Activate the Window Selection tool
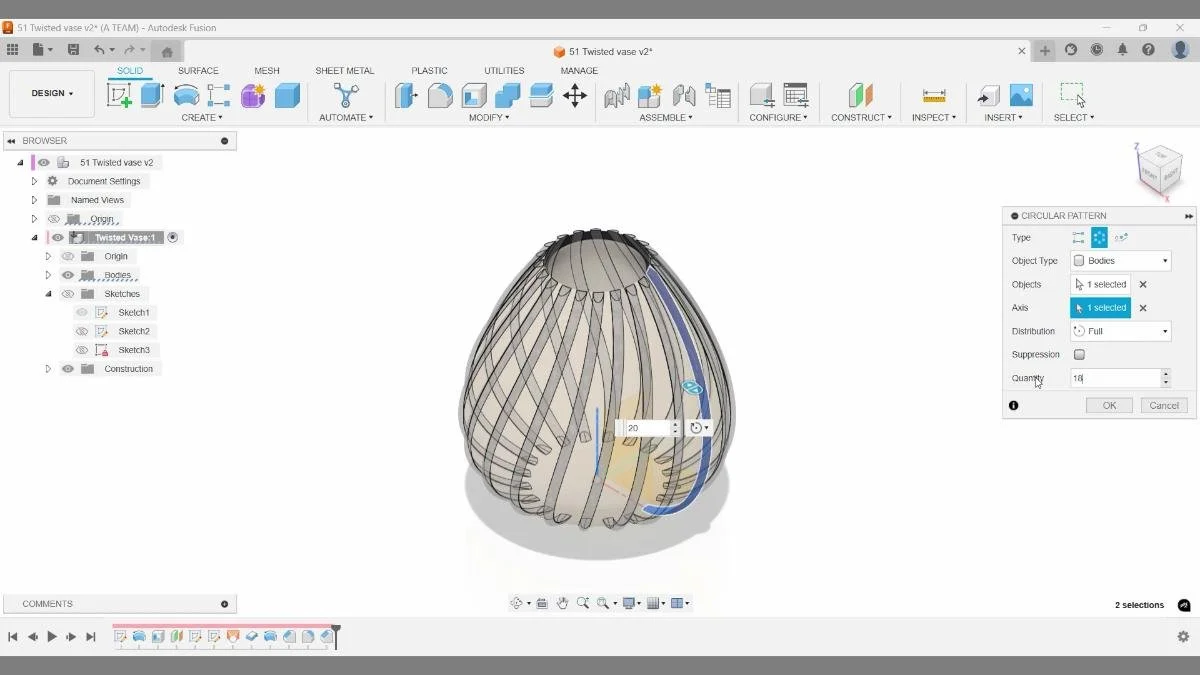 coord(1073,95)
